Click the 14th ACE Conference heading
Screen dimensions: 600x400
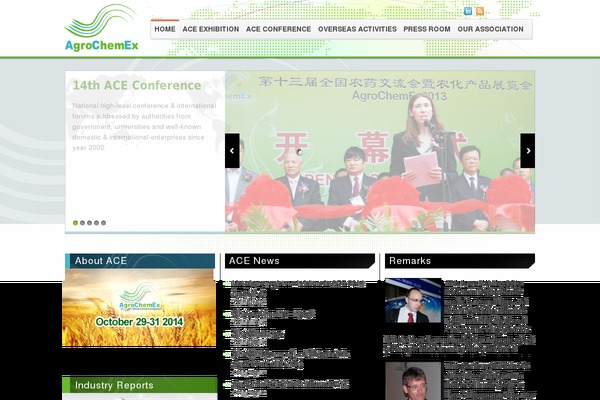coord(137,85)
